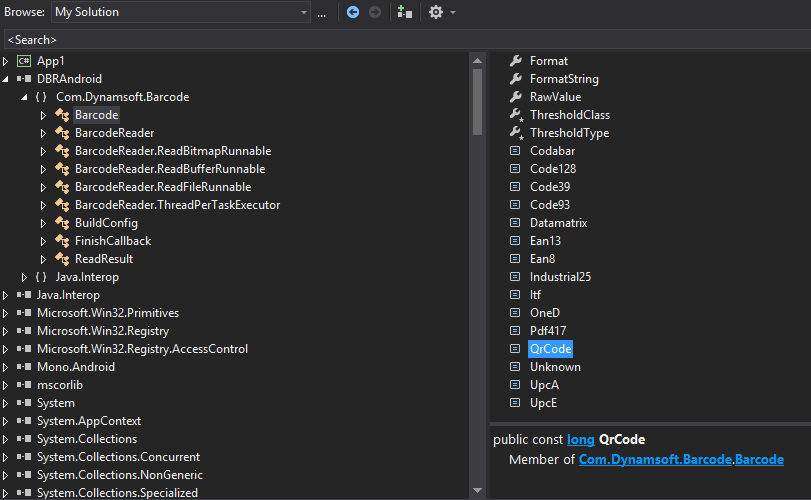
Task: Click the wrench icon beside RawValue
Action: [516, 97]
